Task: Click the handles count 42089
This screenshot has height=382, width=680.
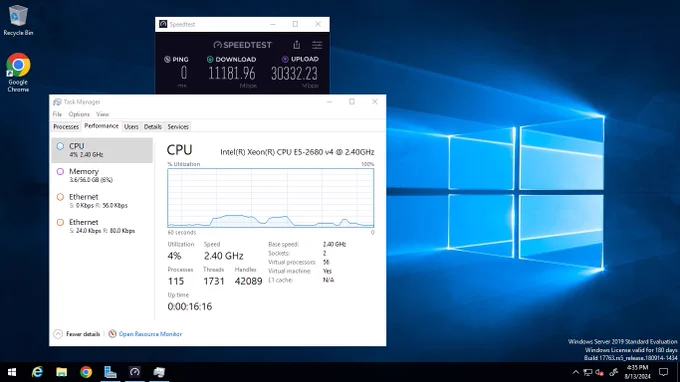Action: click(248, 281)
